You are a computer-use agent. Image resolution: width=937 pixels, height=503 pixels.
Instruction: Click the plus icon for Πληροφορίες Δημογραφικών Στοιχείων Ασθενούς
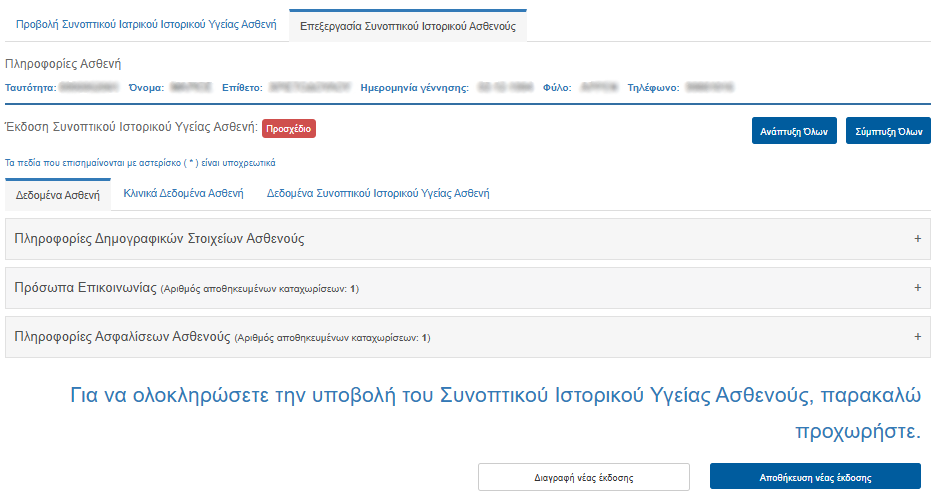[917, 239]
